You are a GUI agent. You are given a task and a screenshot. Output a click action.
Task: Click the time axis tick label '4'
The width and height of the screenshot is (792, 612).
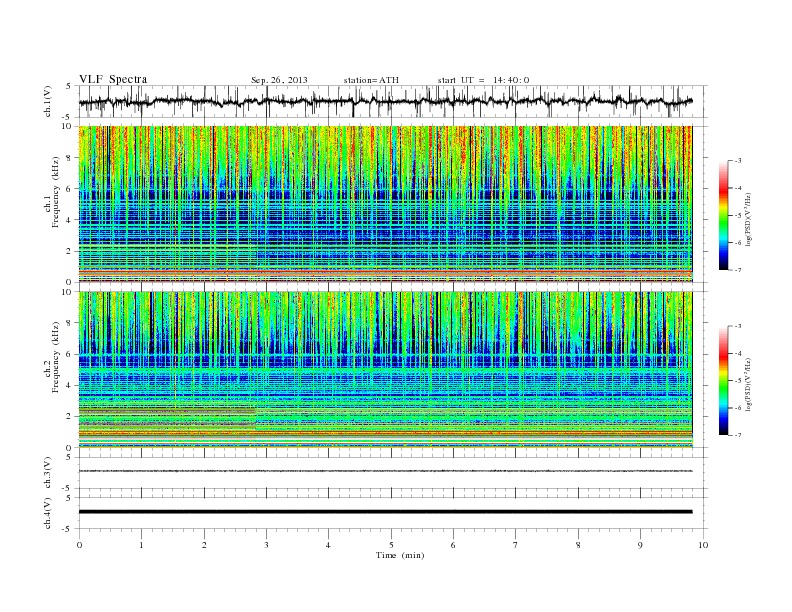[x=328, y=545]
